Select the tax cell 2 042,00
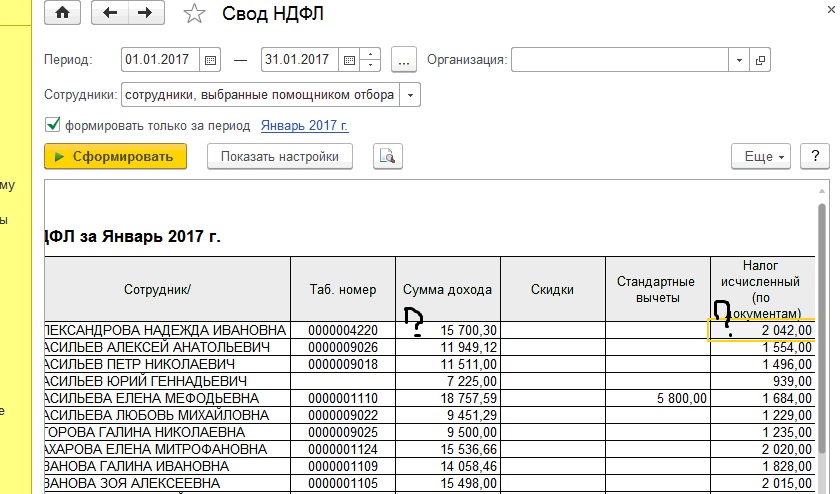840x494 pixels. [761, 330]
